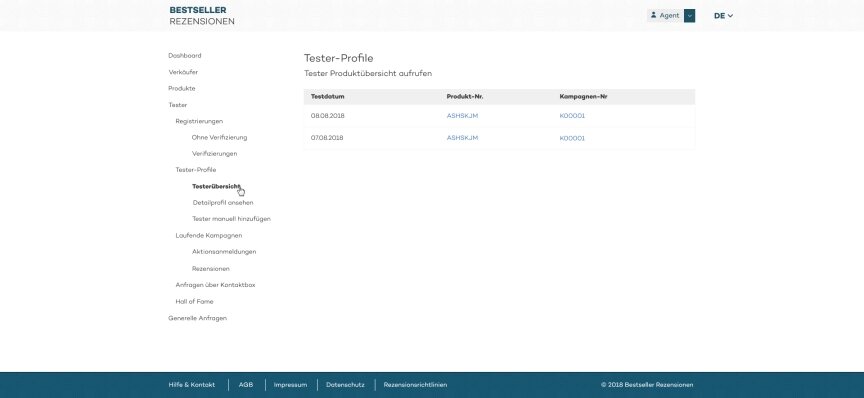Click Testdatum column header
Viewport: 864px width, 398px height.
pyautogui.click(x=327, y=96)
